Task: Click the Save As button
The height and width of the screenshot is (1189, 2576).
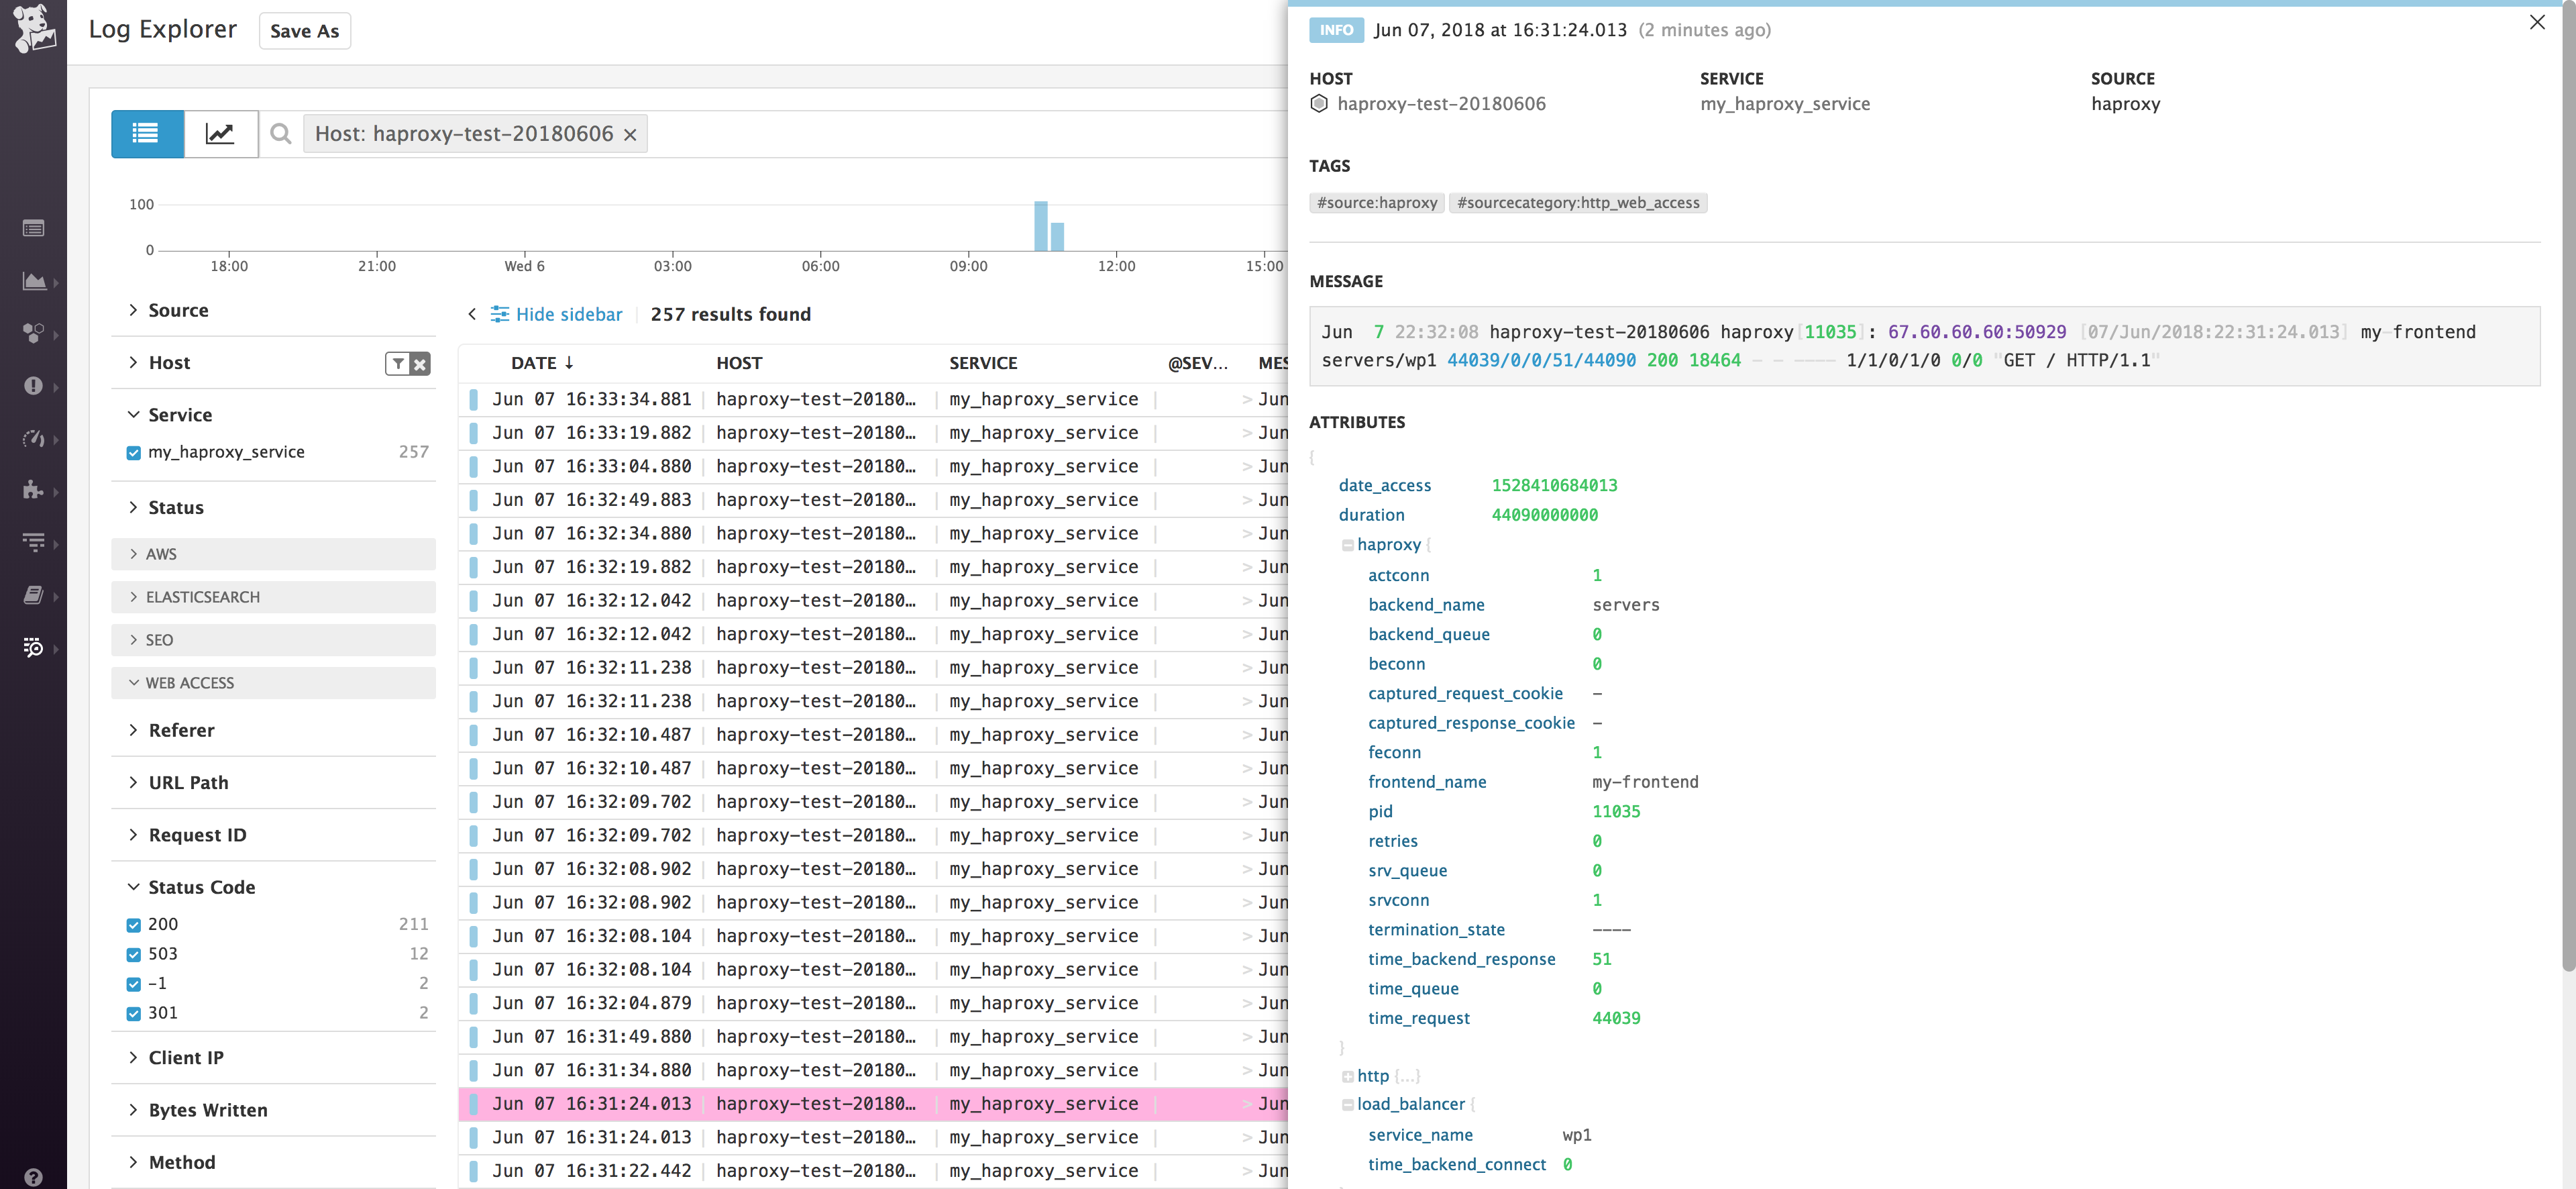Action: [304, 31]
